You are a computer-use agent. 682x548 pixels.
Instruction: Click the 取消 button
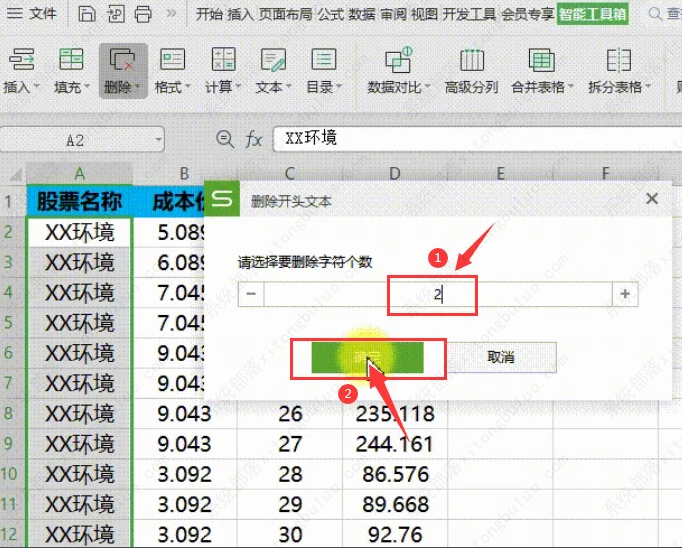(x=501, y=358)
